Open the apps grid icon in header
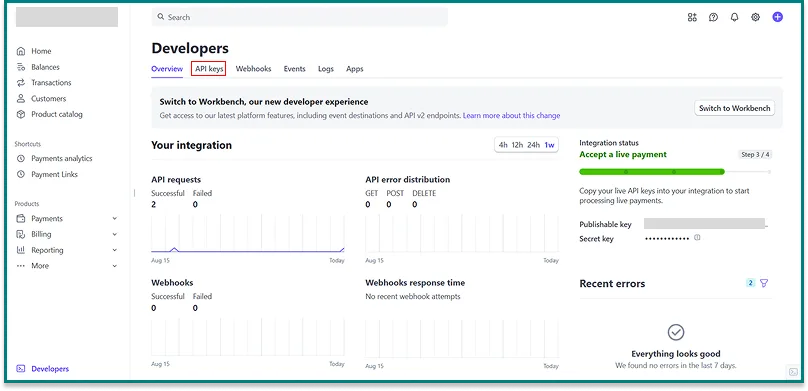 (692, 17)
